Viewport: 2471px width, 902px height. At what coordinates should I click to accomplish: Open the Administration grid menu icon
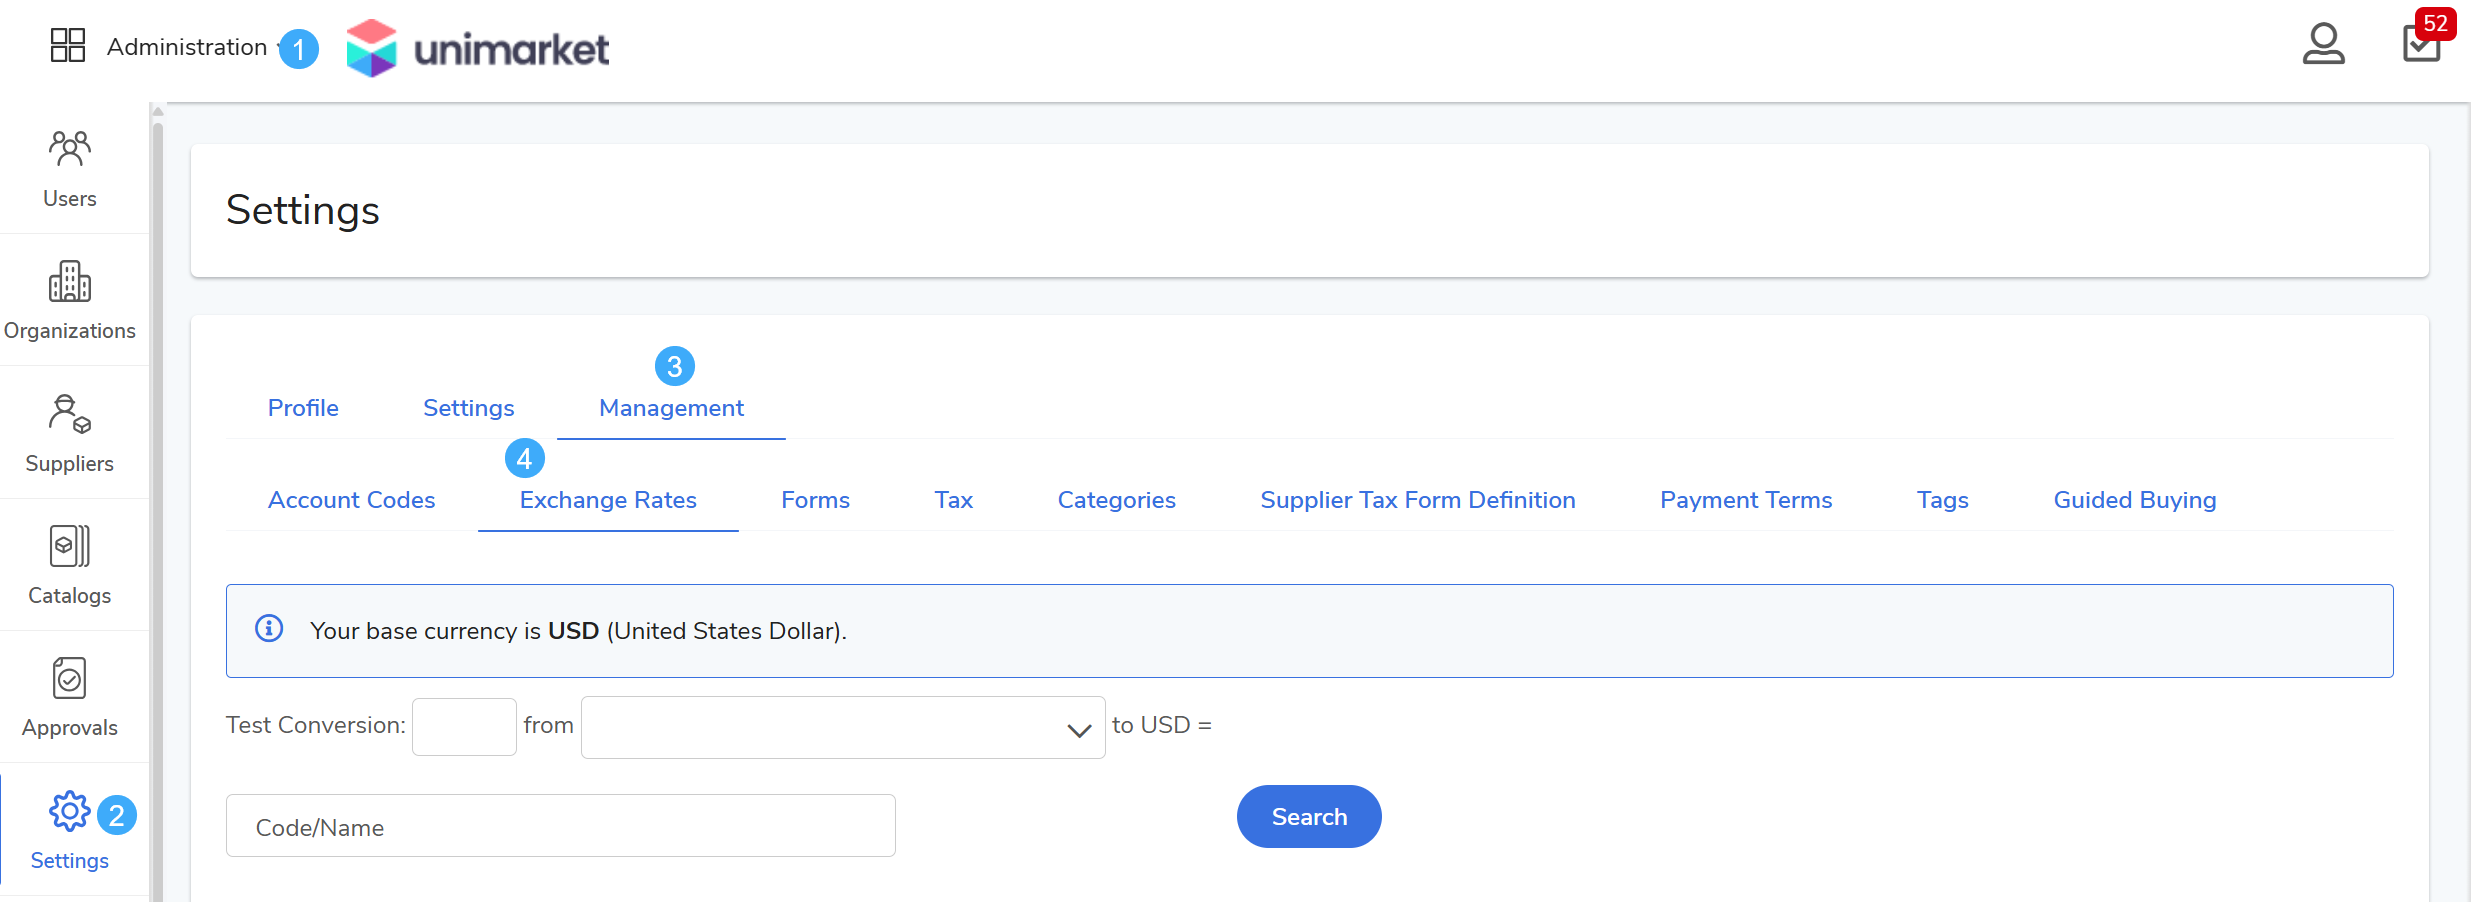coord(68,45)
